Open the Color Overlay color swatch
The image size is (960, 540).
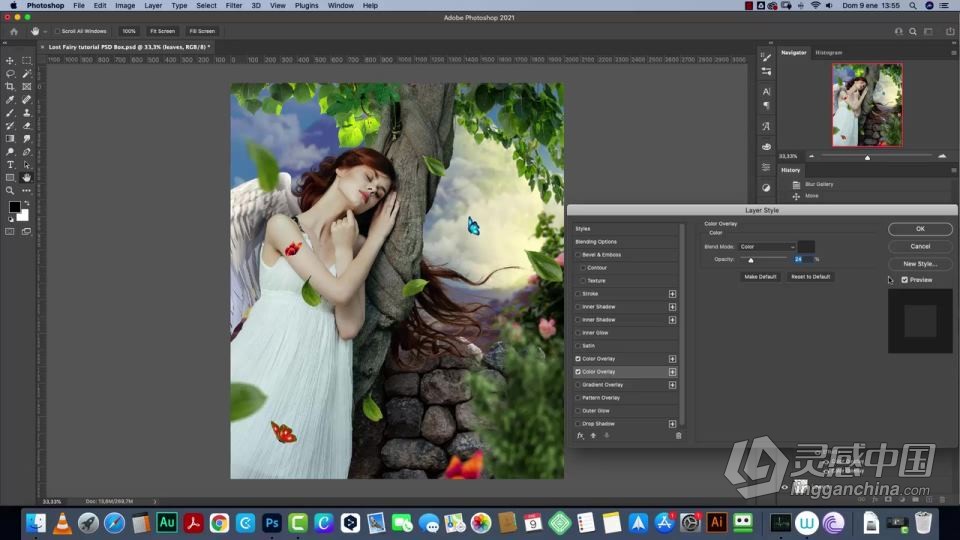[806, 247]
